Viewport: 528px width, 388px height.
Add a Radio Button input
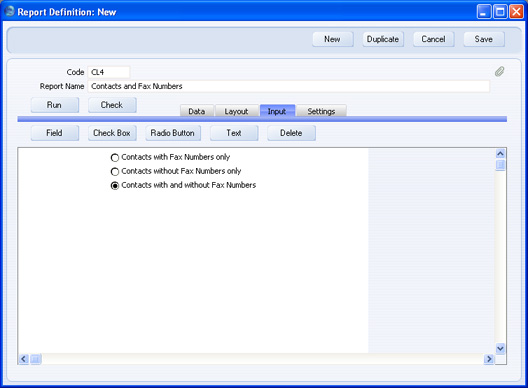point(173,133)
